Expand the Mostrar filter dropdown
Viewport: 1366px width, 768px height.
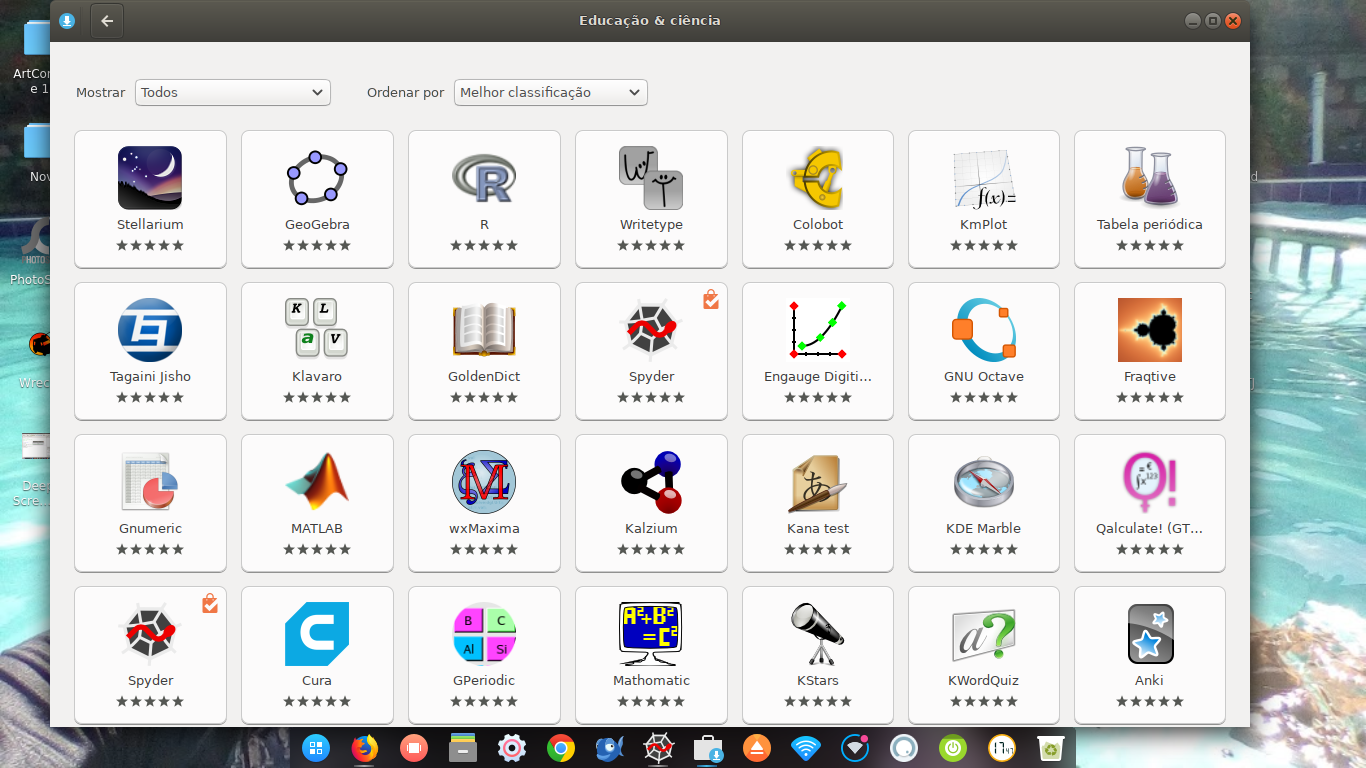232,92
